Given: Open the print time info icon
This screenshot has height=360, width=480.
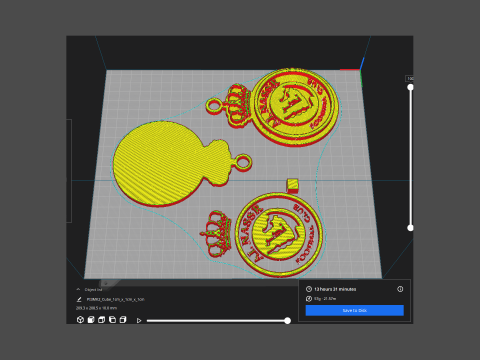Looking at the screenshot, I should pos(400,289).
